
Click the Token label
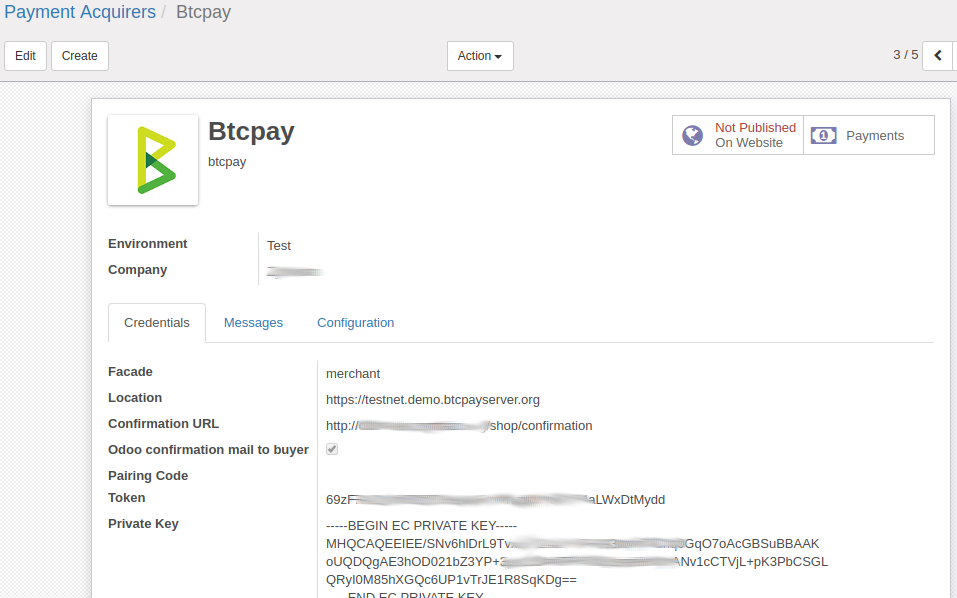(x=126, y=498)
